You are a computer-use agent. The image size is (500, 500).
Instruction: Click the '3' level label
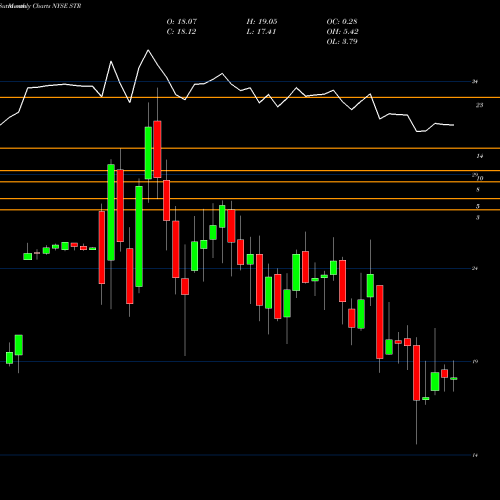478,218
